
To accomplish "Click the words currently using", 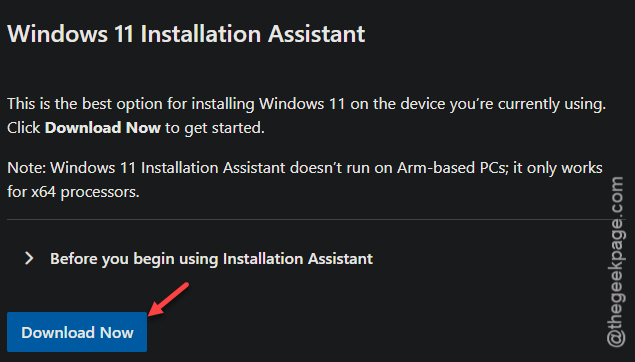I will pyautogui.click(x=552, y=104).
